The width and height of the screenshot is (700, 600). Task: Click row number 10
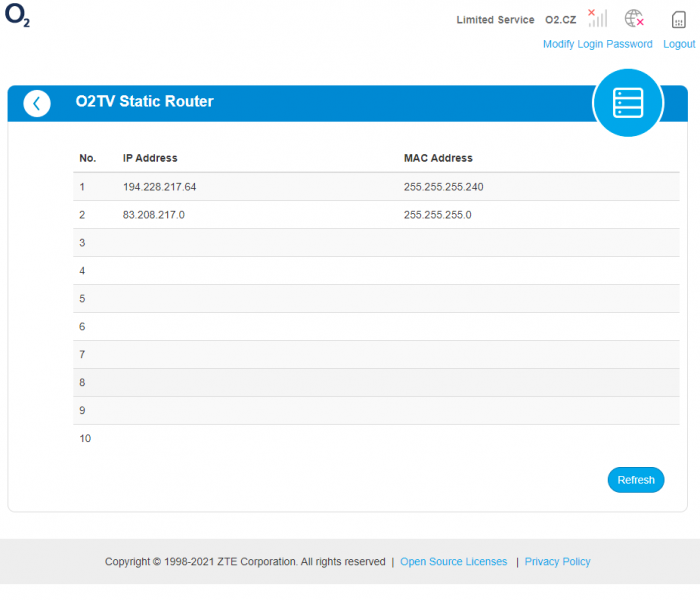(85, 438)
